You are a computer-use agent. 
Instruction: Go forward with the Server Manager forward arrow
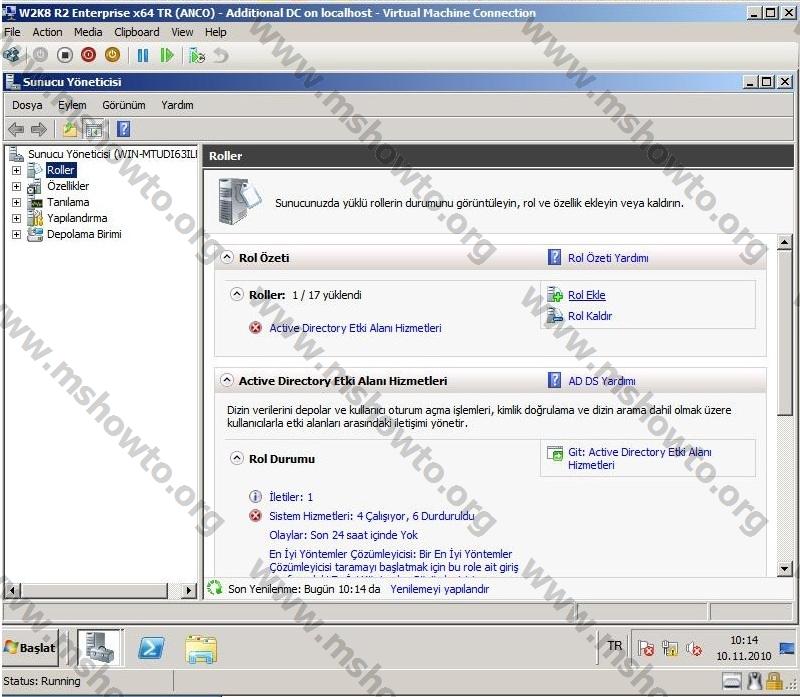coord(39,129)
